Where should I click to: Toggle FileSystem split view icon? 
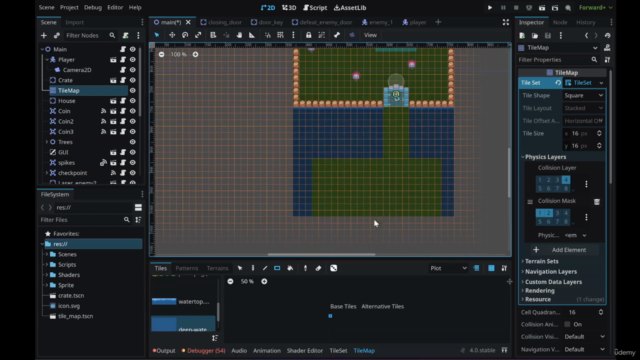click(x=138, y=207)
